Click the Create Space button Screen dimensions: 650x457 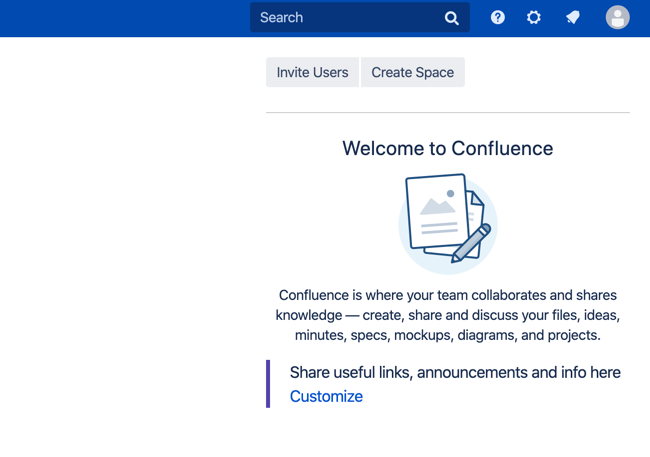[x=413, y=72]
